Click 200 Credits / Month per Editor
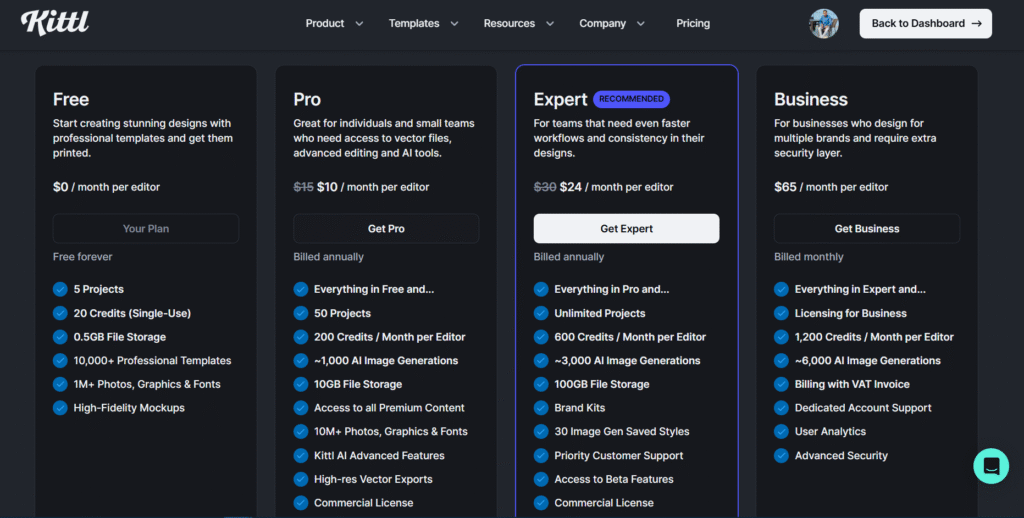 (x=389, y=337)
